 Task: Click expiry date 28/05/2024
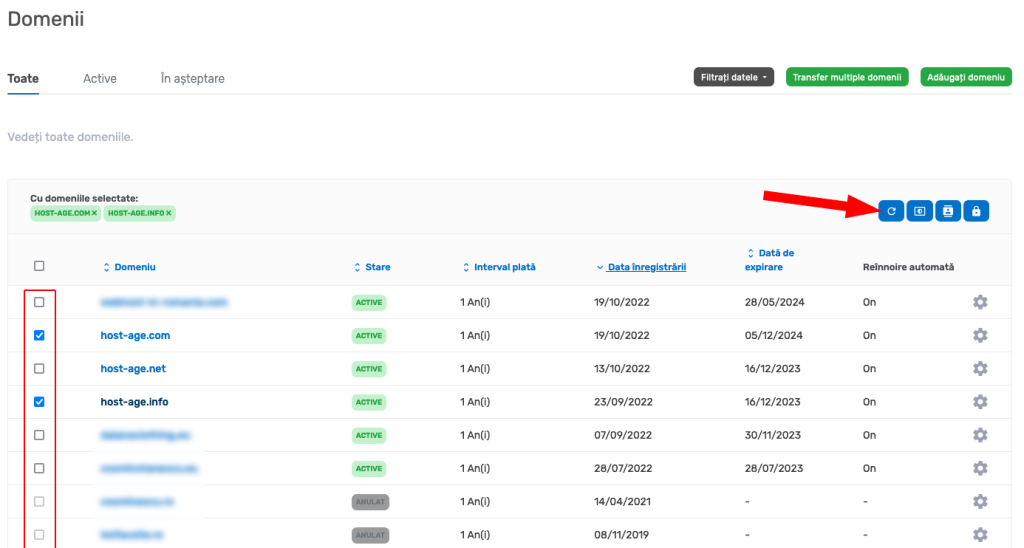click(x=774, y=302)
